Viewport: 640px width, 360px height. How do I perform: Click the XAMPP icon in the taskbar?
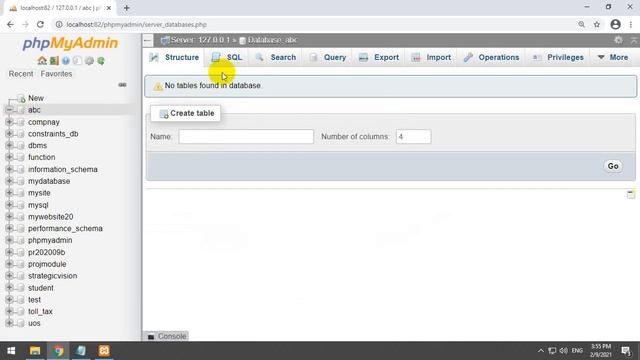point(104,351)
